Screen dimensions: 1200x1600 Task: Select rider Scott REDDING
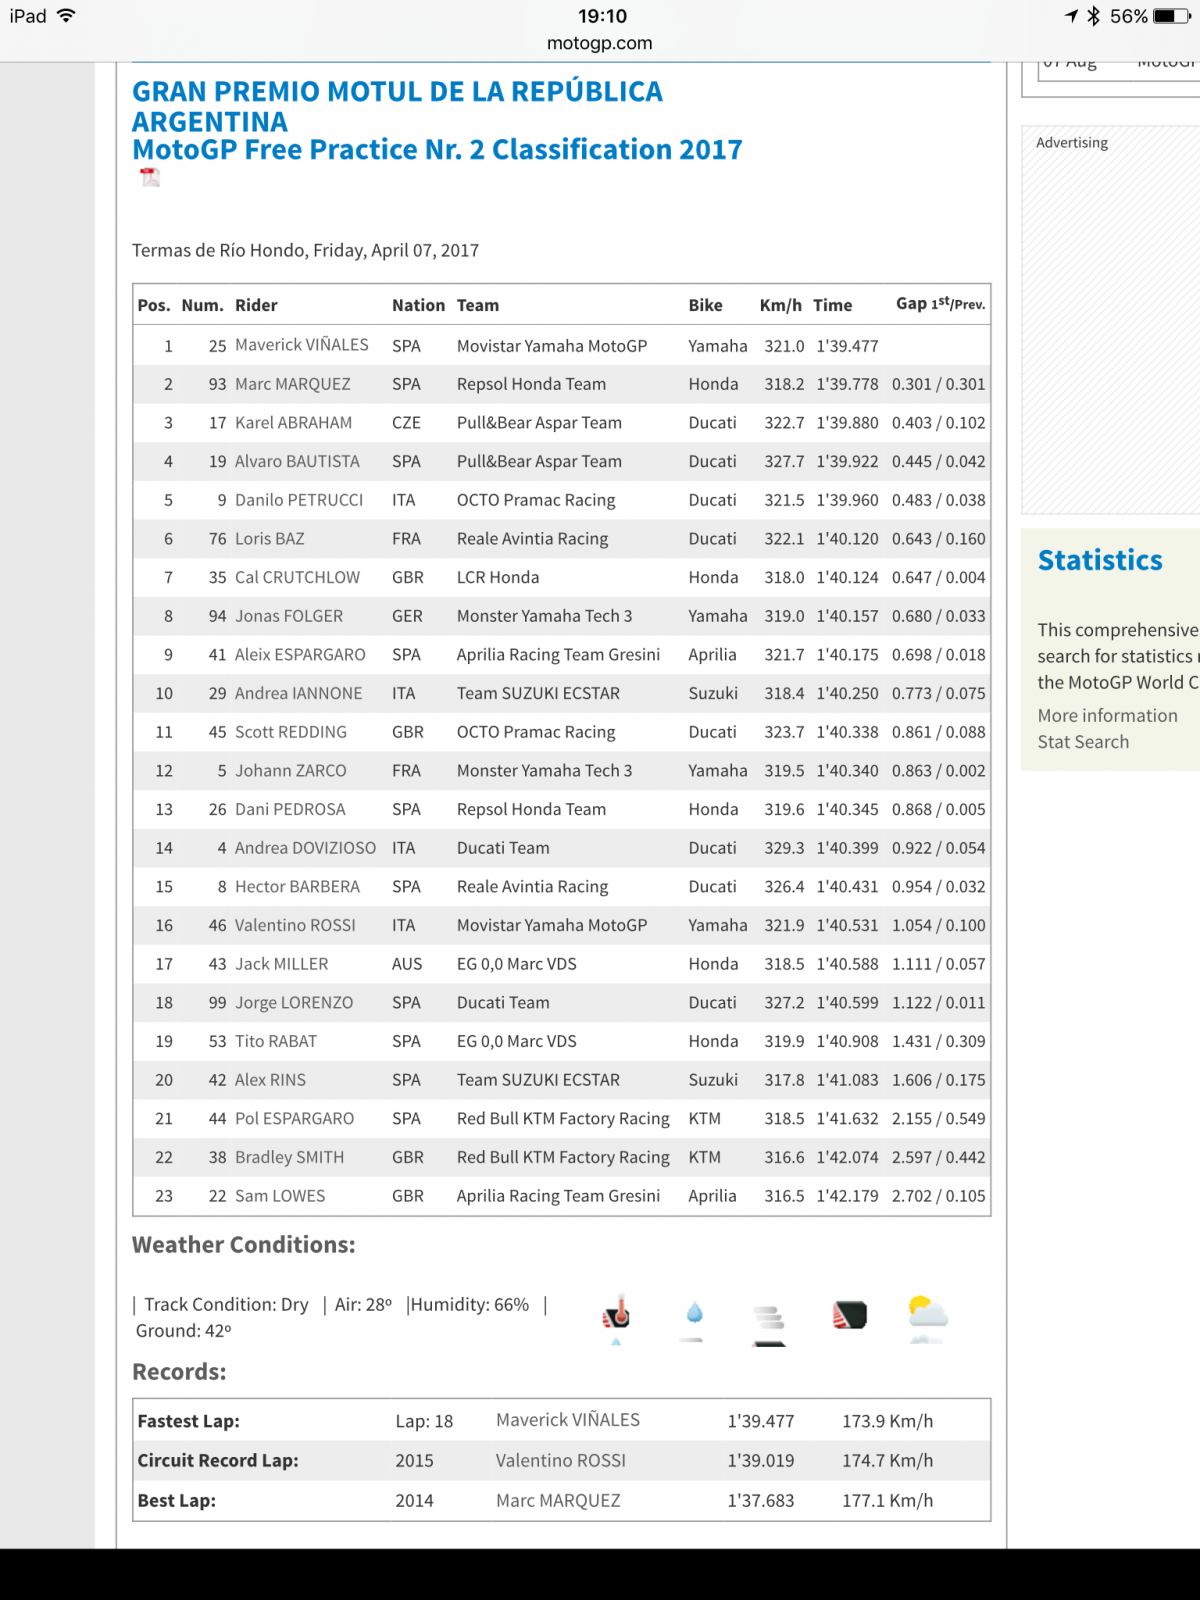coord(290,732)
